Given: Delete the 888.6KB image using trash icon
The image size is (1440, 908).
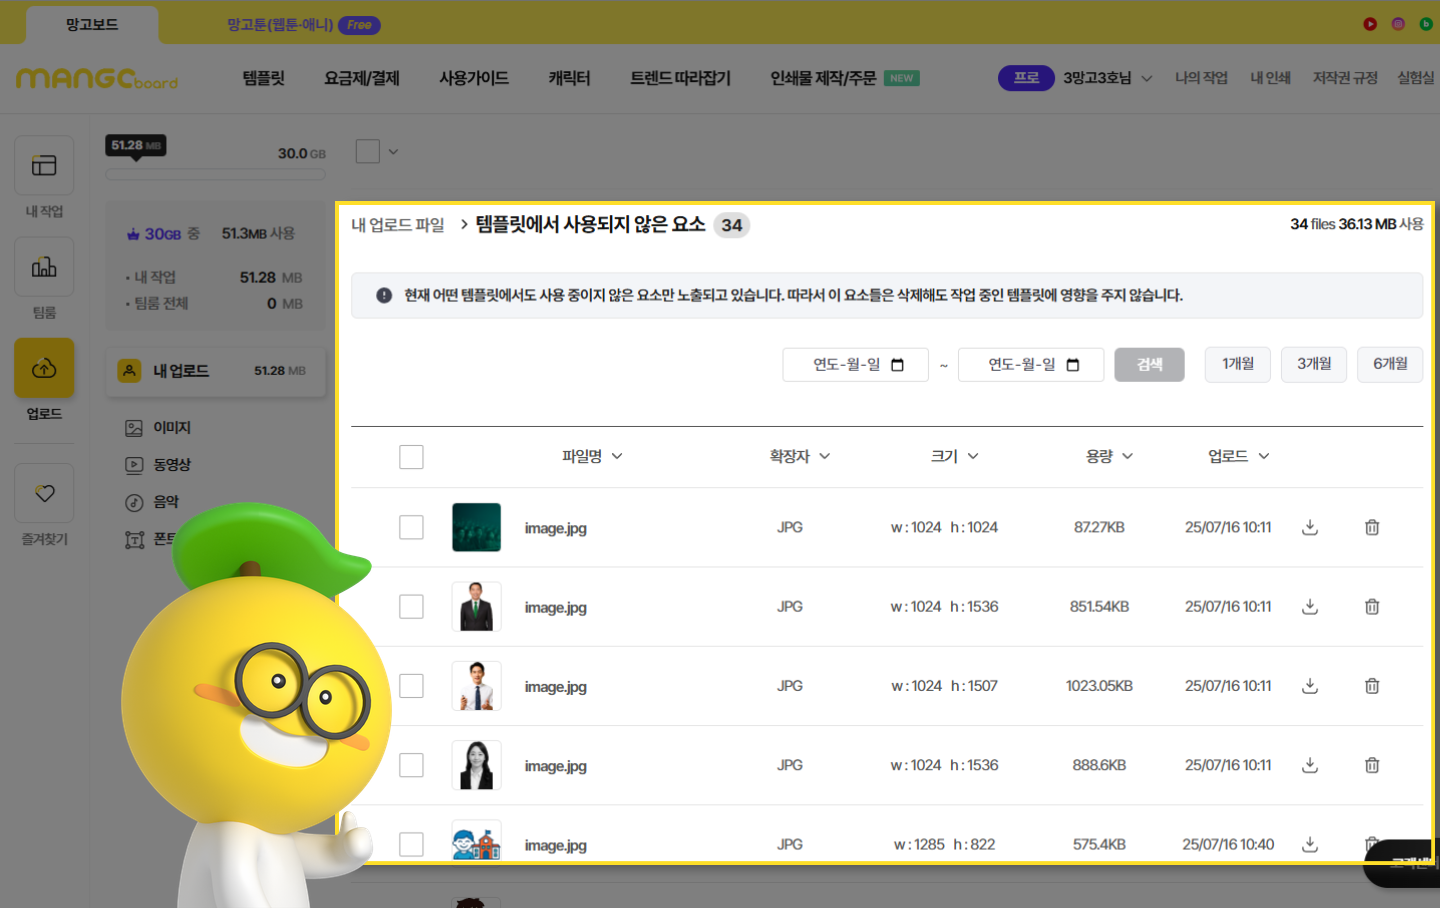Looking at the screenshot, I should pyautogui.click(x=1372, y=765).
